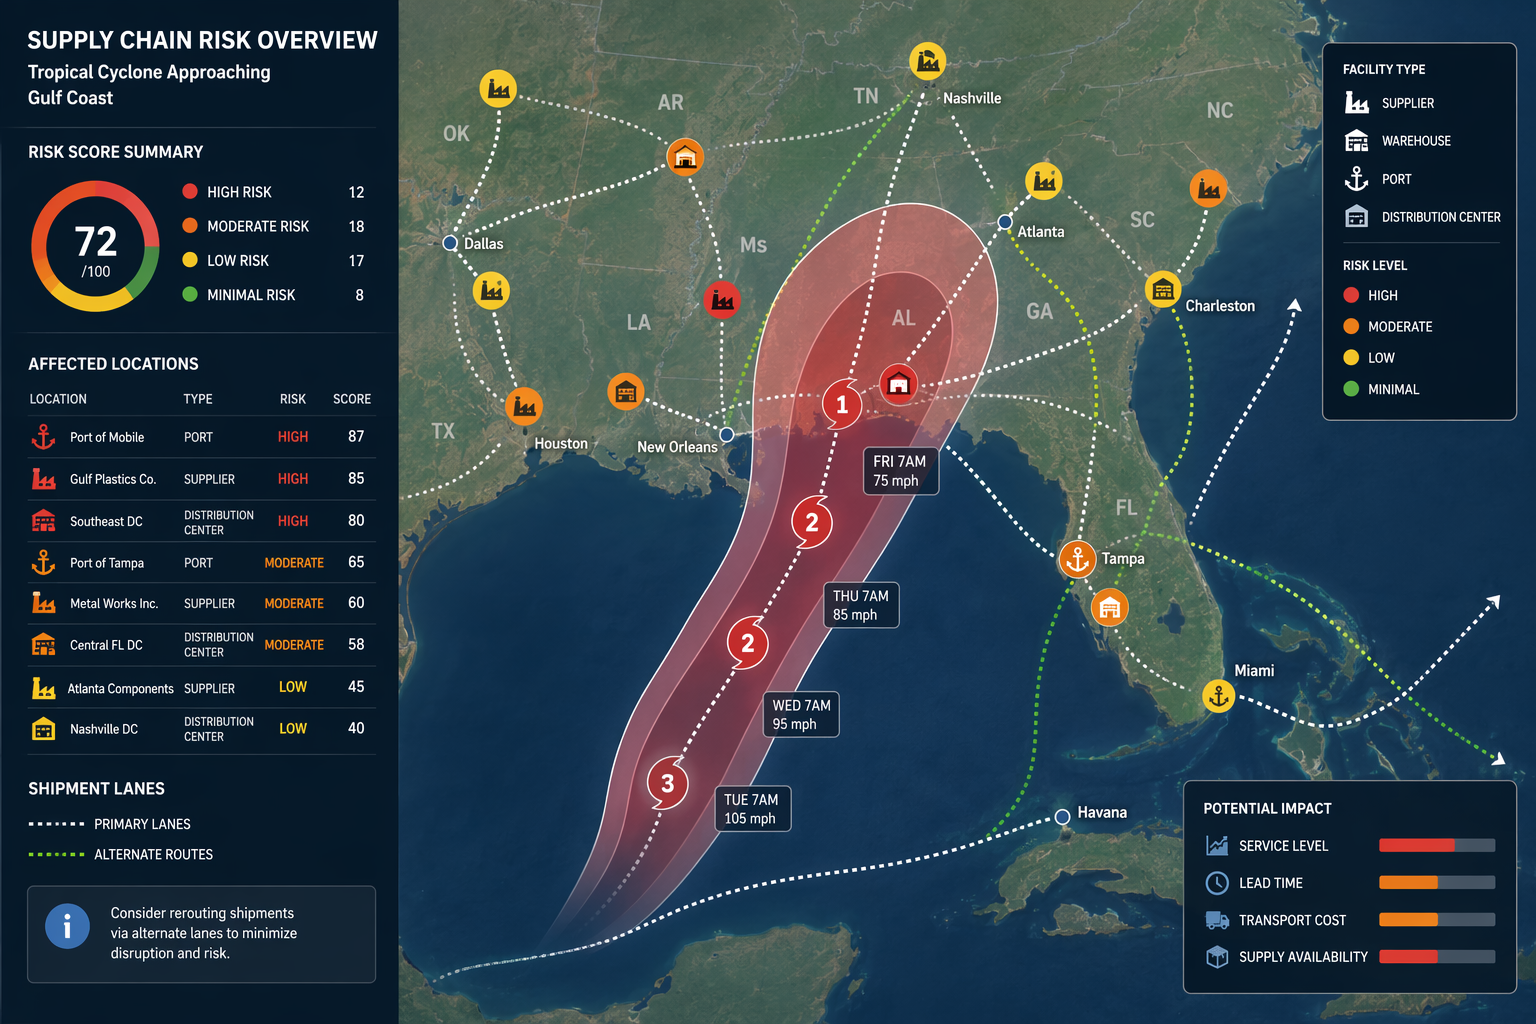Click the Transport Cost truck icon
Image resolution: width=1536 pixels, height=1024 pixels.
(x=1217, y=920)
